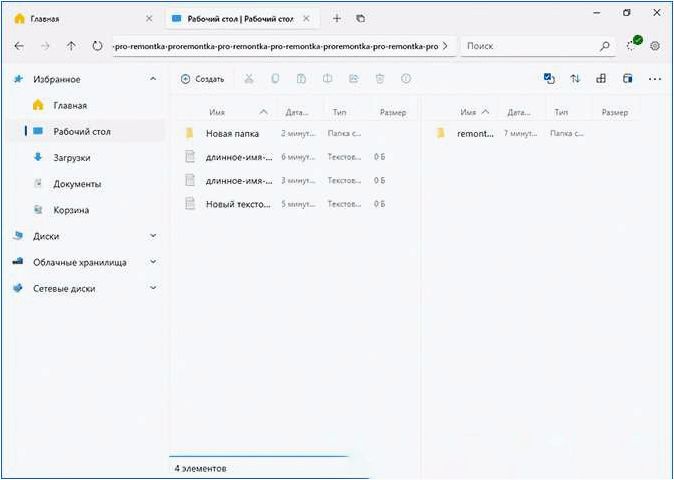The width and height of the screenshot is (674, 480).
Task: Close the Главная tab
Action: 149,19
